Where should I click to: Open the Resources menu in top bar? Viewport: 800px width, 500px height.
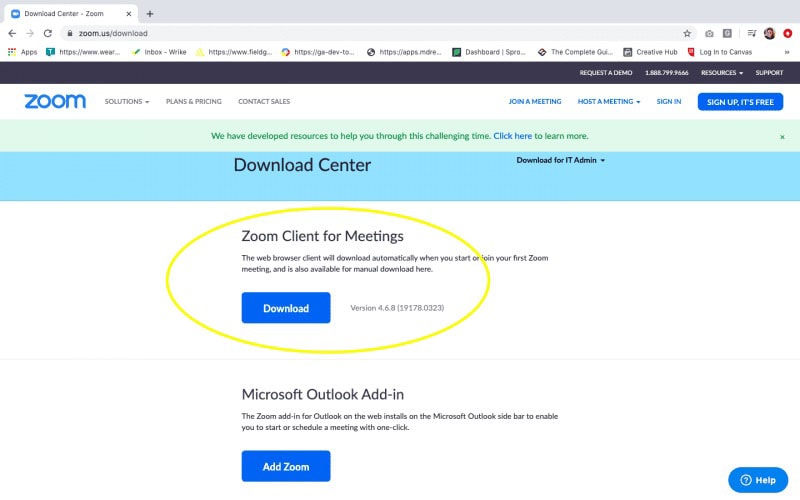click(x=721, y=73)
